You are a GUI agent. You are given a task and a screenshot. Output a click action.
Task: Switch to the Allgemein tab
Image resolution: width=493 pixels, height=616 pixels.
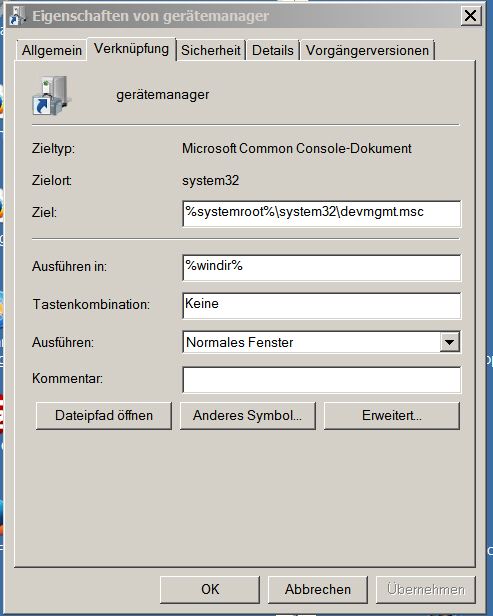coord(51,50)
